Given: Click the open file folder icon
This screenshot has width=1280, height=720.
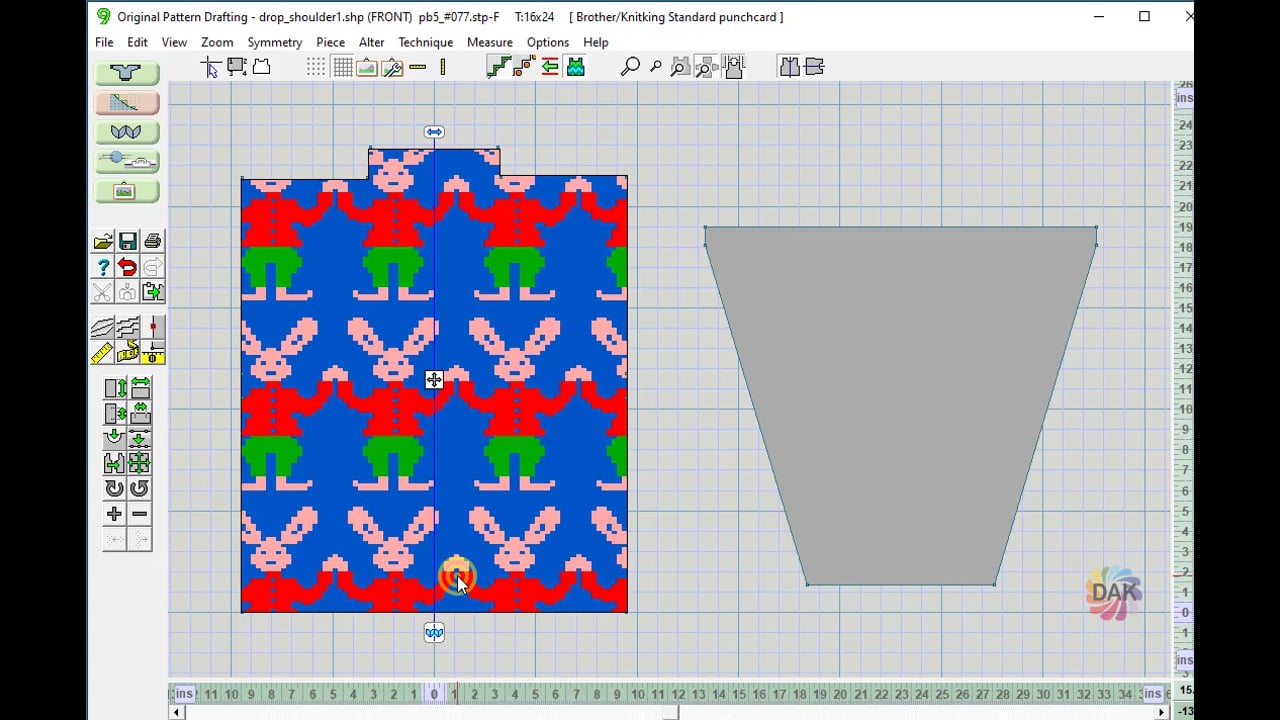Looking at the screenshot, I should pyautogui.click(x=103, y=241).
